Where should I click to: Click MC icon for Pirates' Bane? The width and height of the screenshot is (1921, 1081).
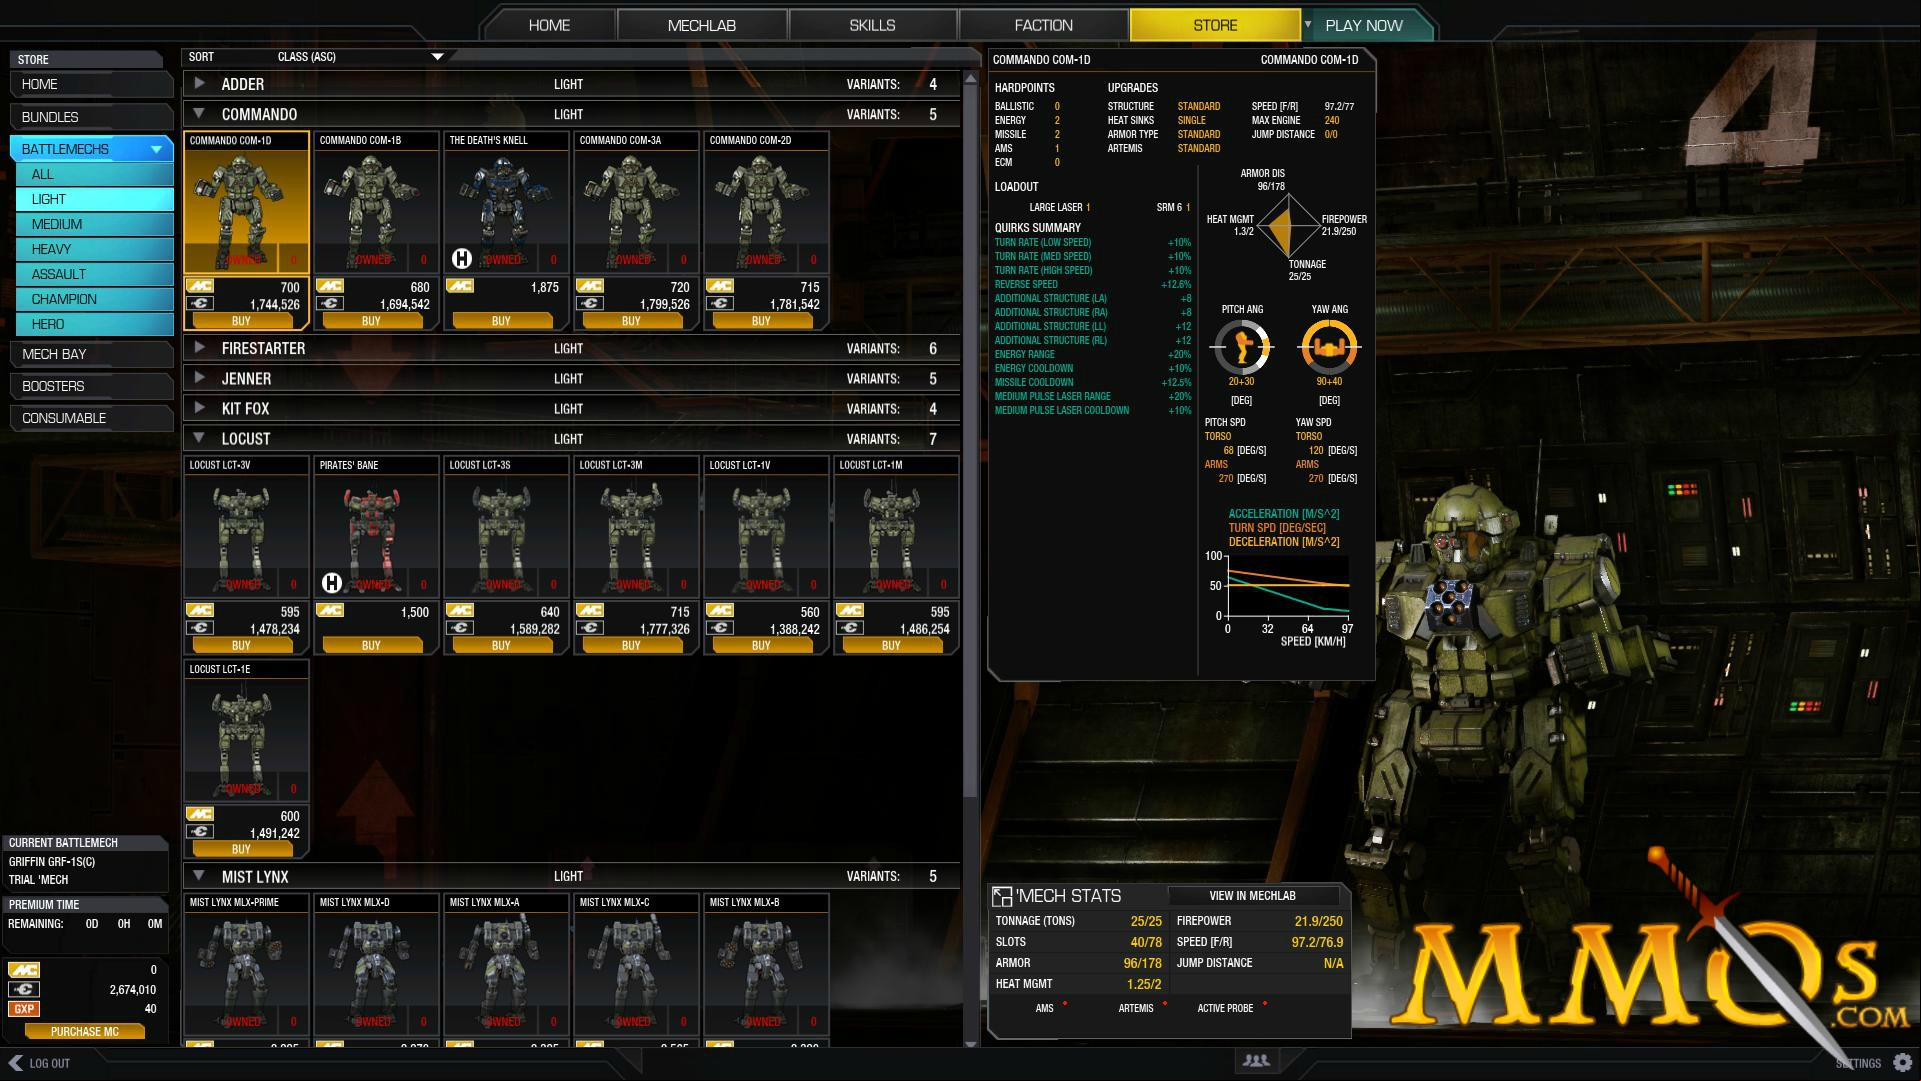[x=330, y=611]
